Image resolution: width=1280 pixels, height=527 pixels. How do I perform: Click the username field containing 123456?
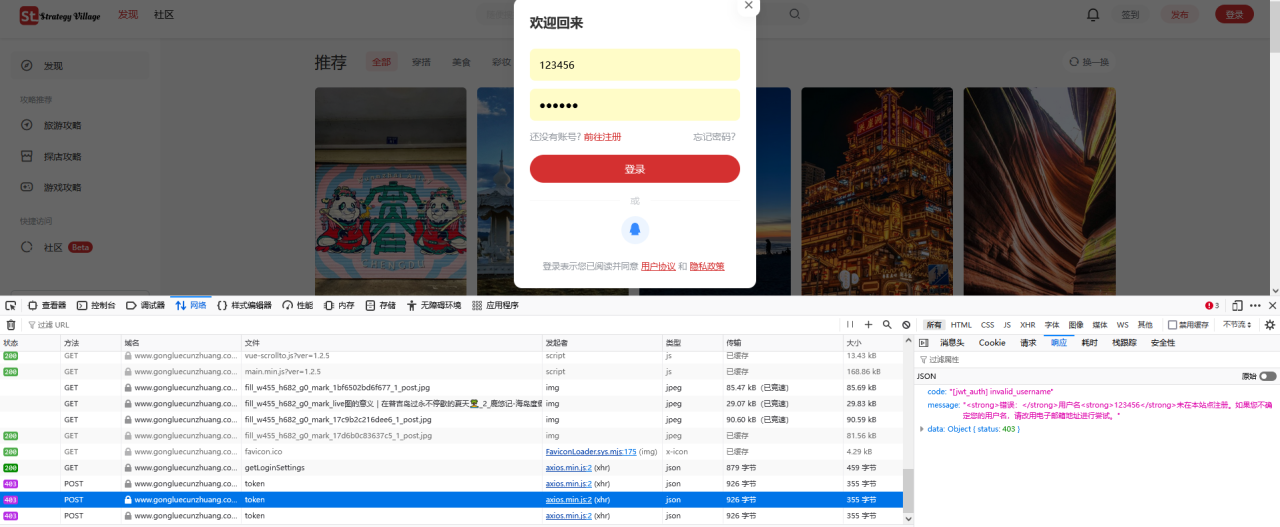point(635,65)
